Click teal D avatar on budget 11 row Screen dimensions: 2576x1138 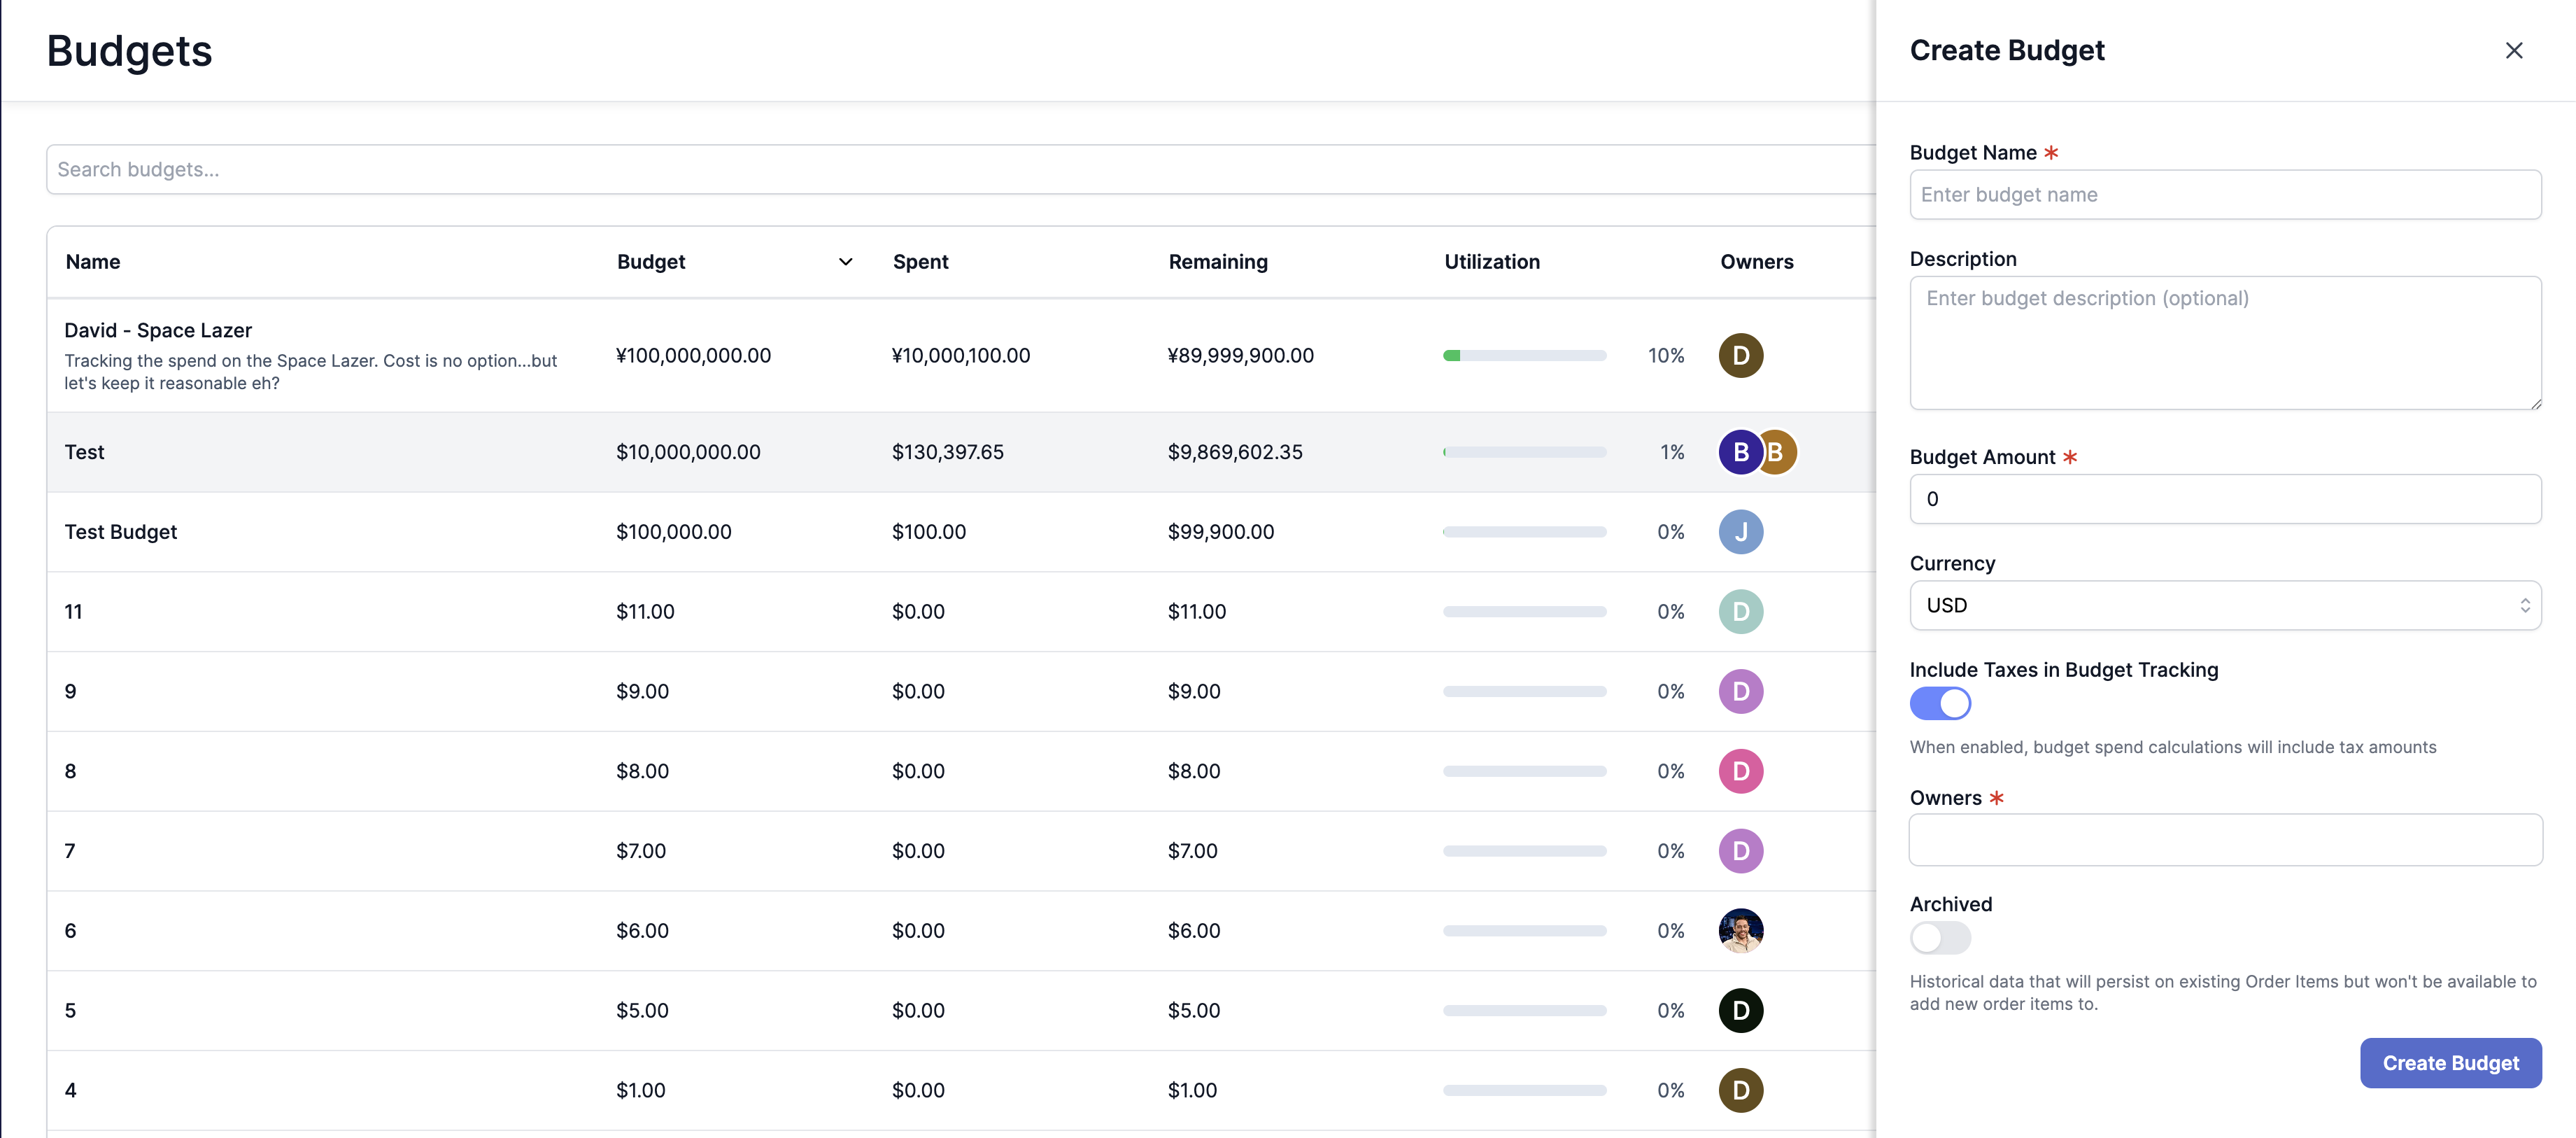coord(1740,612)
